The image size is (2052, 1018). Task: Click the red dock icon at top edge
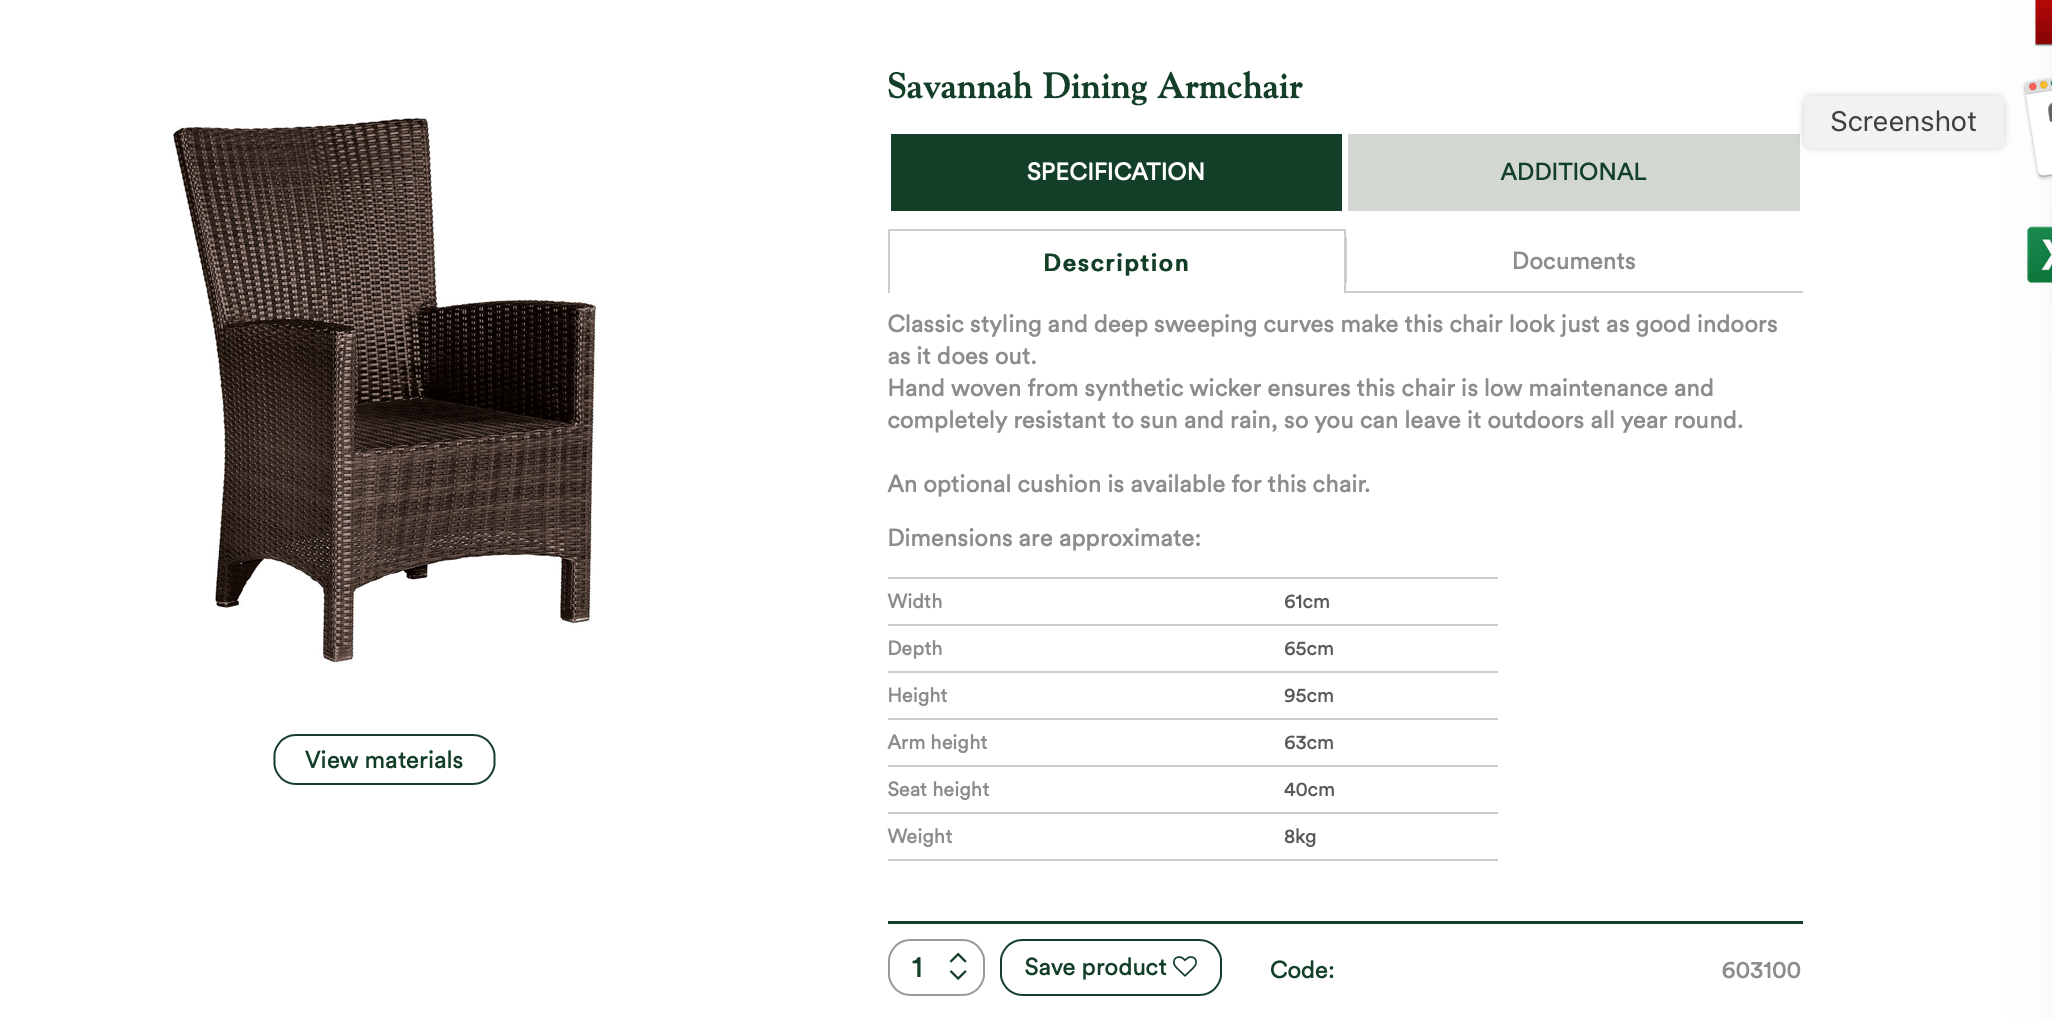pos(2043,22)
